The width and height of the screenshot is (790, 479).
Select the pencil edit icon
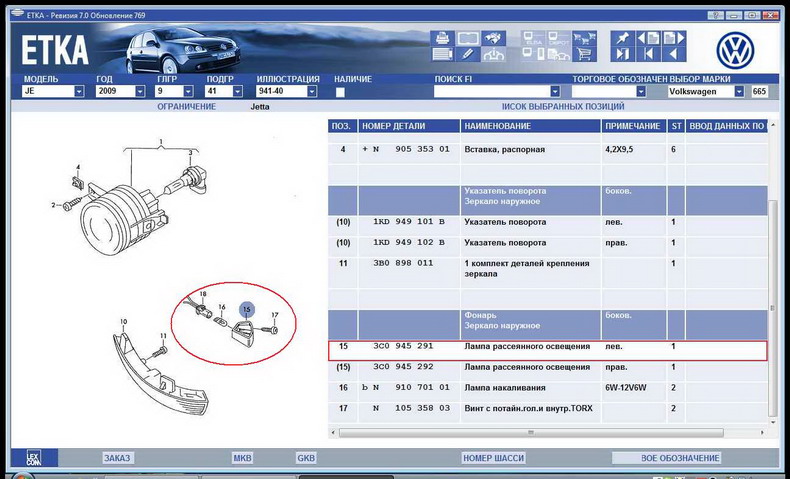pos(468,54)
